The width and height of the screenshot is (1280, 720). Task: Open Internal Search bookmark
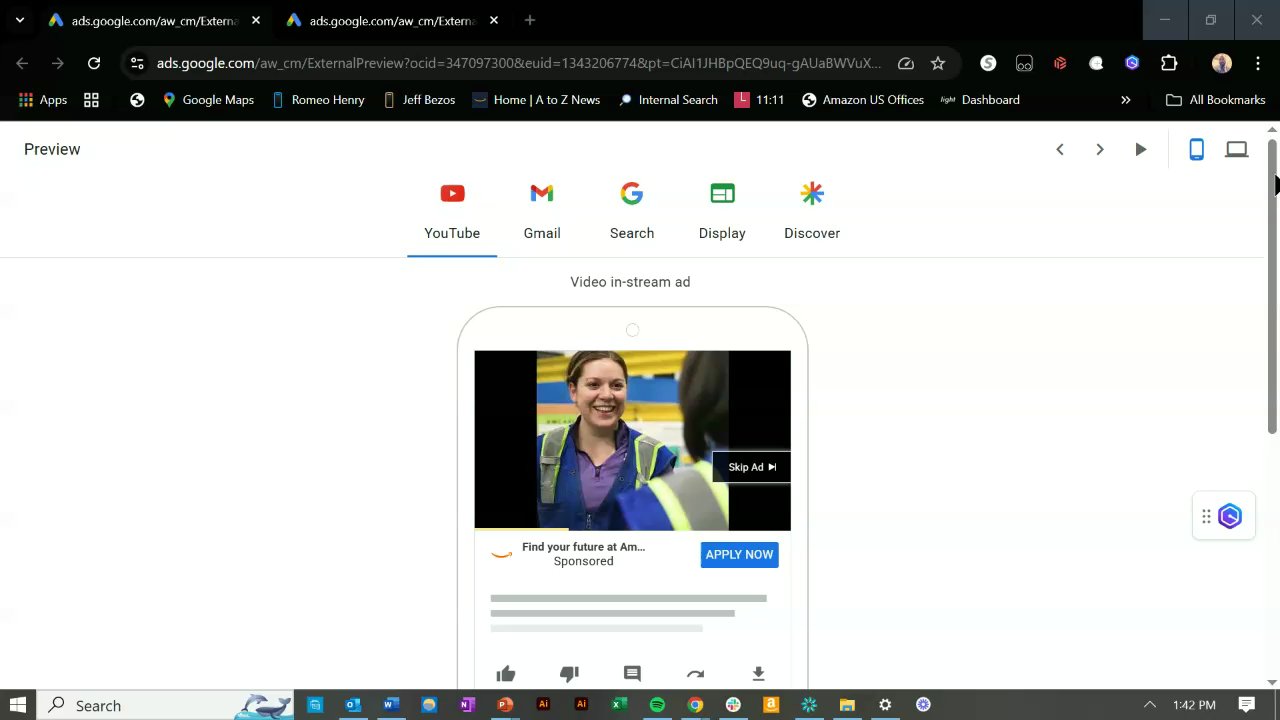pyautogui.click(x=668, y=100)
